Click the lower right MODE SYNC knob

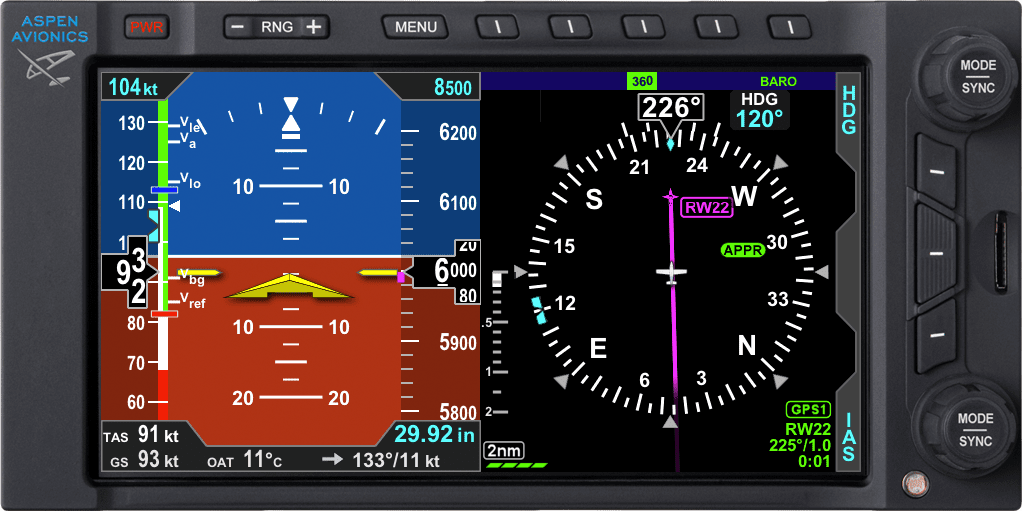[x=968, y=430]
